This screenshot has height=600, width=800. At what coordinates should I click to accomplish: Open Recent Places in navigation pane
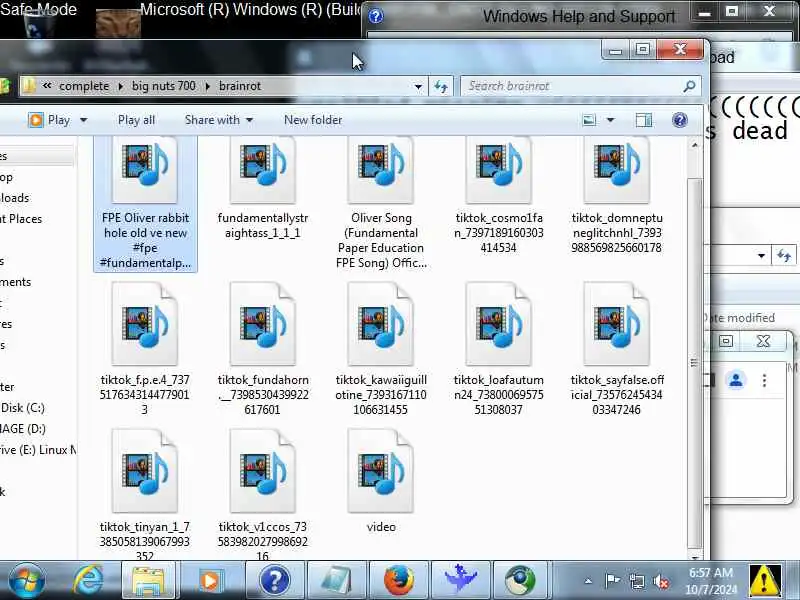tap(21, 219)
